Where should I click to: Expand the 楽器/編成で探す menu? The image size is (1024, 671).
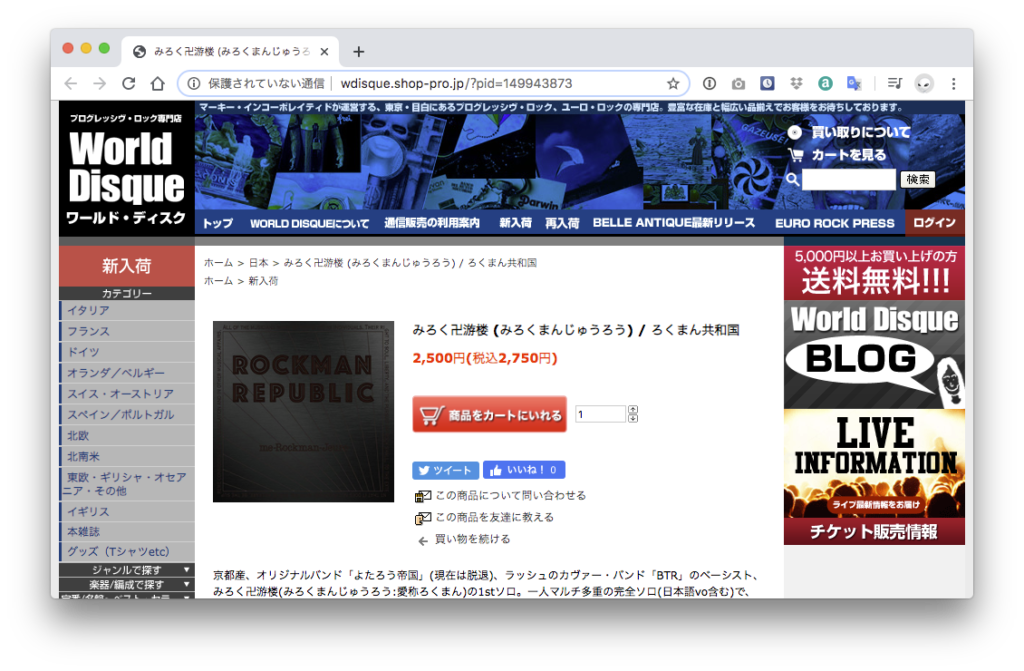click(127, 584)
